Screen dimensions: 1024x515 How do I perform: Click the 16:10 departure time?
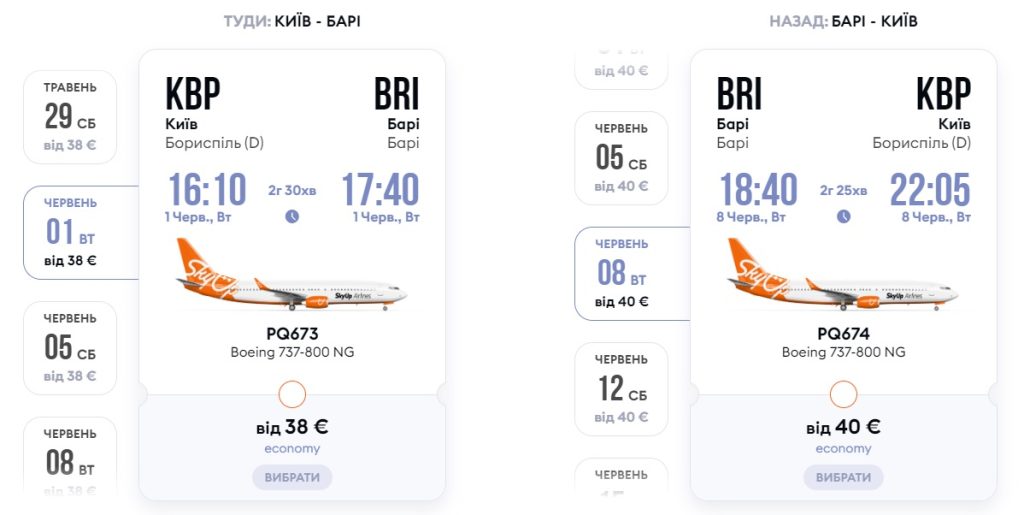[x=207, y=190]
